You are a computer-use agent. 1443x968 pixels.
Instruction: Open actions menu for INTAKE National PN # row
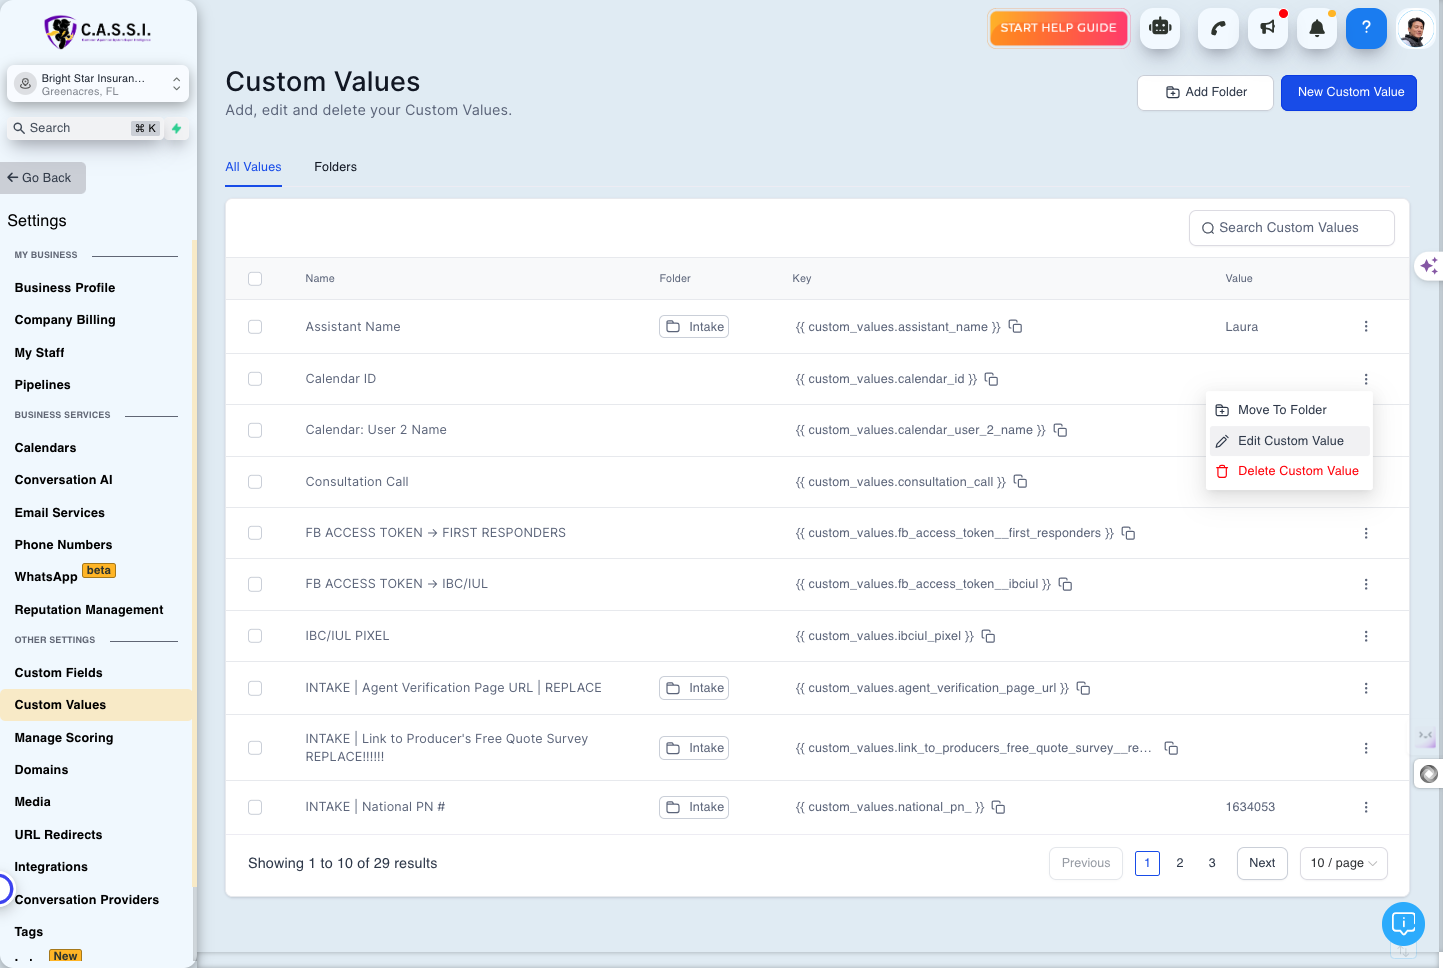point(1366,807)
